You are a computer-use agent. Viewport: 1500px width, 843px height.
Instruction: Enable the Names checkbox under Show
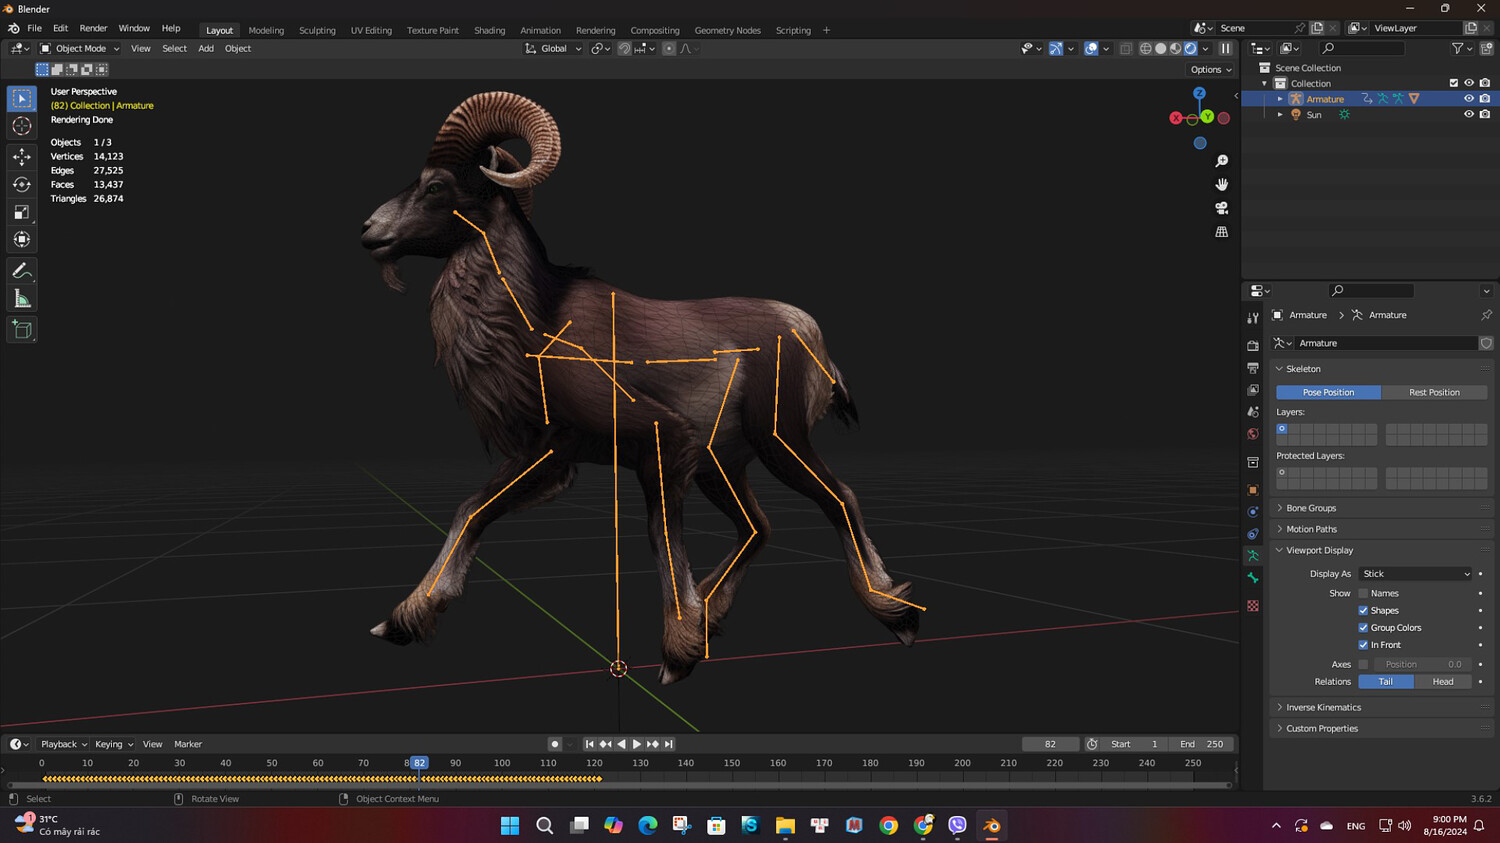pyautogui.click(x=1363, y=594)
